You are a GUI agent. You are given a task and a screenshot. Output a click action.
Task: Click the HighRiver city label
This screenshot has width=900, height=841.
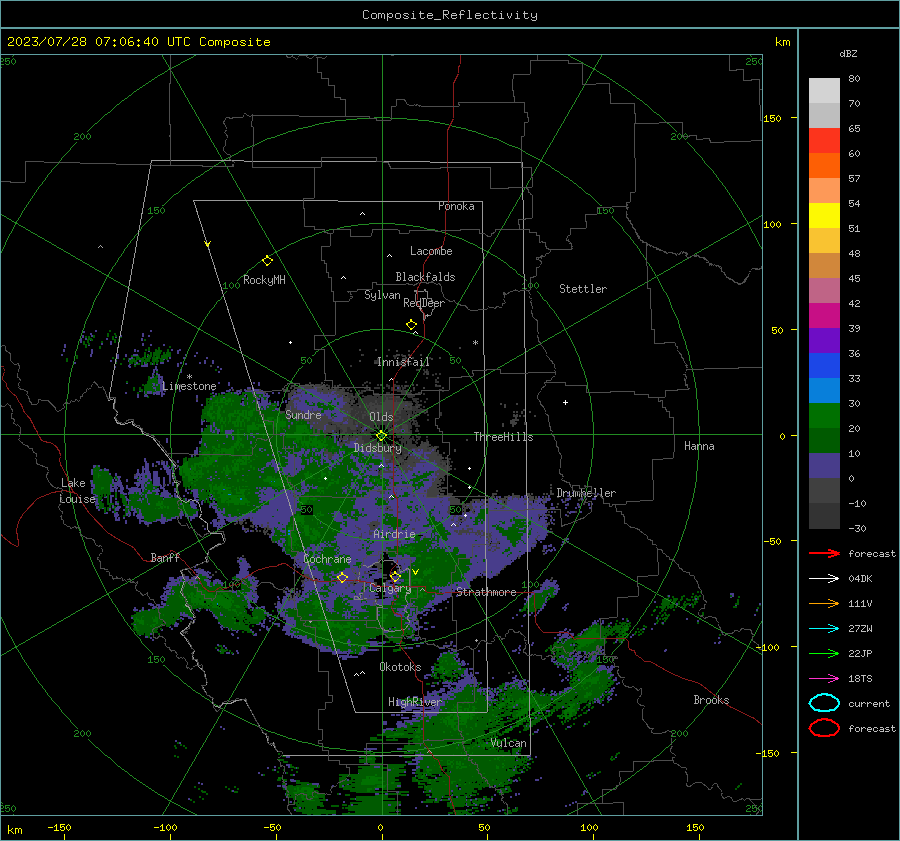(x=415, y=702)
